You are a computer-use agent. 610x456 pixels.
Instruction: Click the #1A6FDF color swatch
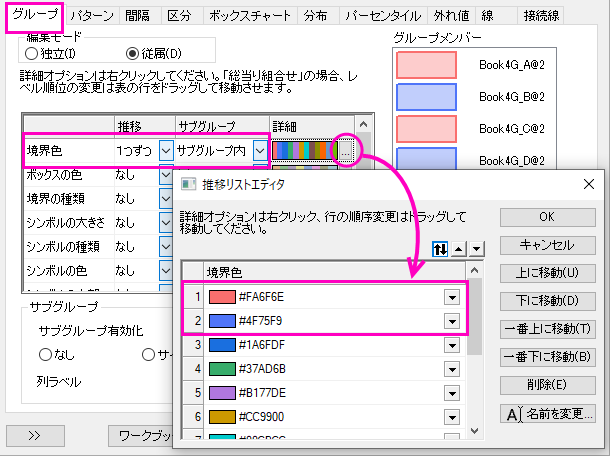[222, 345]
